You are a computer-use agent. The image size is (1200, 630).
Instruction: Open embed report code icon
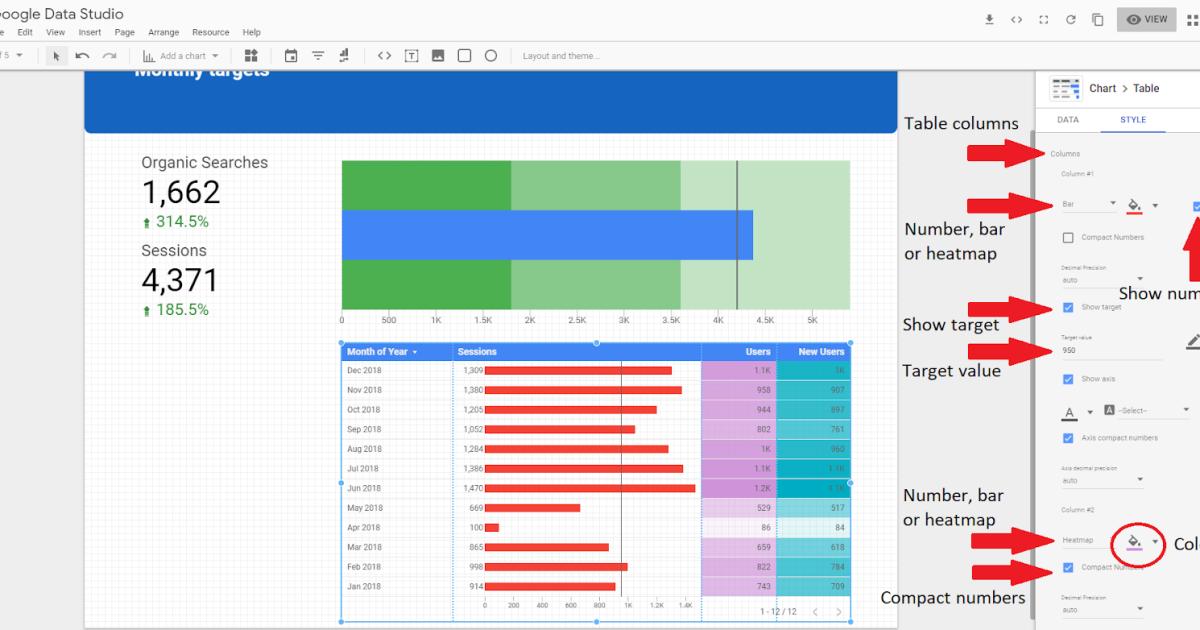(x=1017, y=19)
